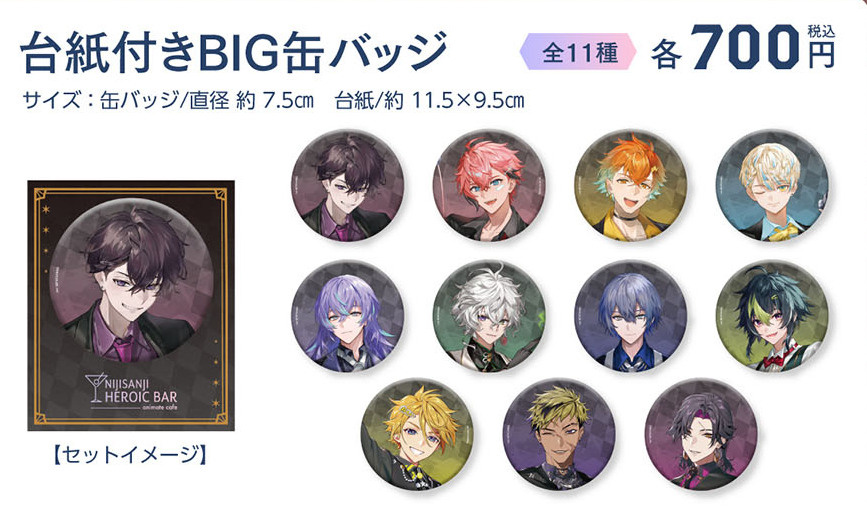Screen dimensions: 867x507
Task: Click the 全11種 label badge
Action: pyautogui.click(x=578, y=53)
